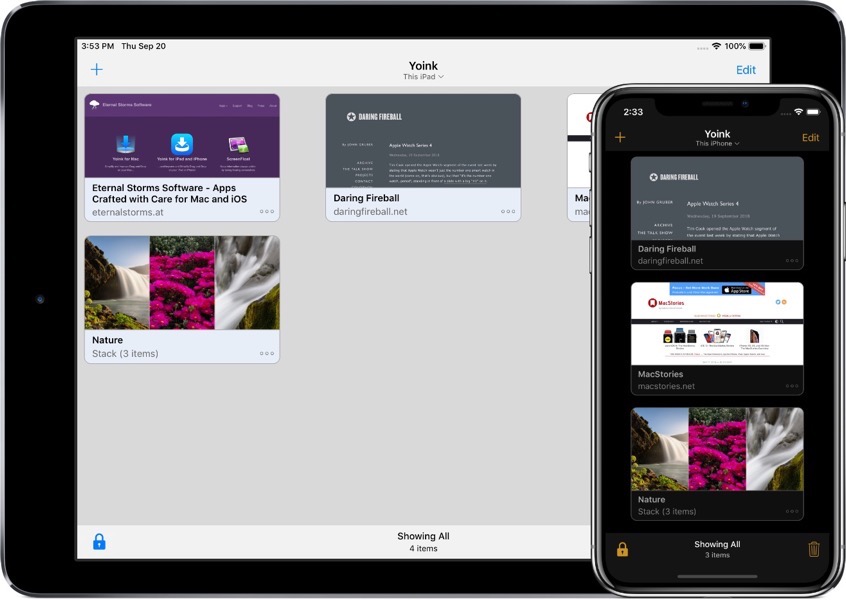Viewport: 846px width, 600px height.
Task: Open more options for iPad Nature stack
Action: 267,353
